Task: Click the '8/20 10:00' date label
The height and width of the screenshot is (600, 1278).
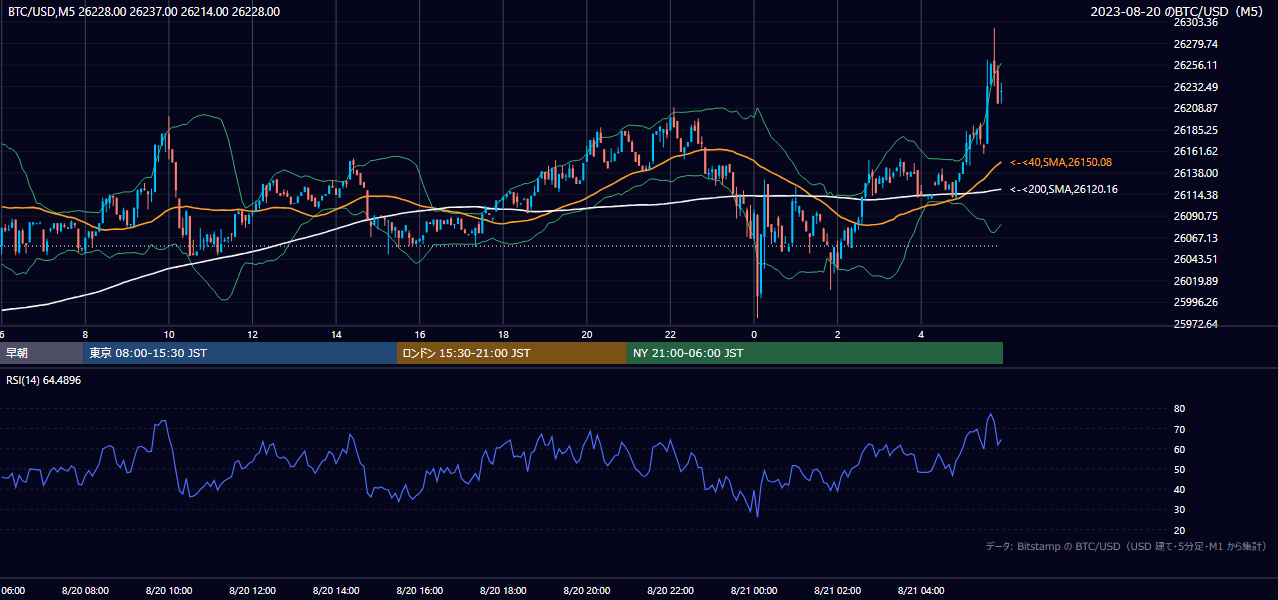Action: [169, 591]
